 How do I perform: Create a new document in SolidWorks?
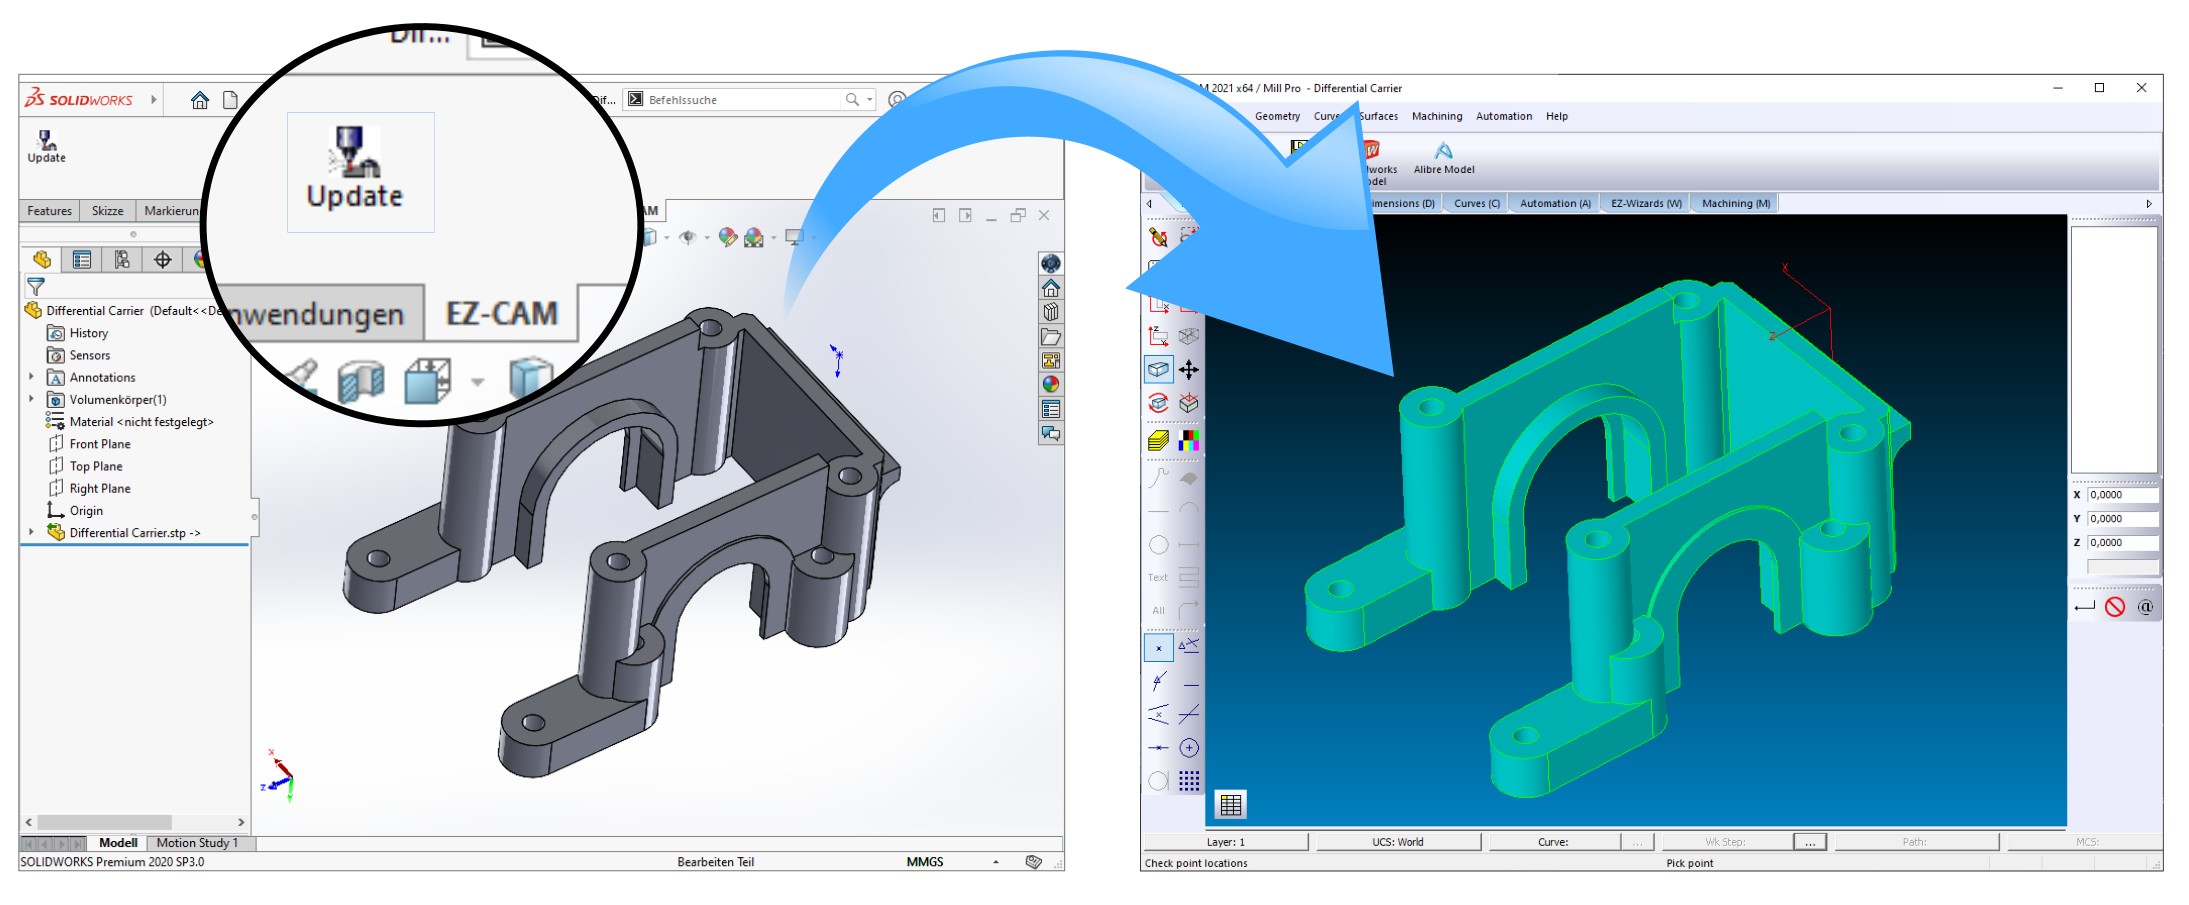230,100
